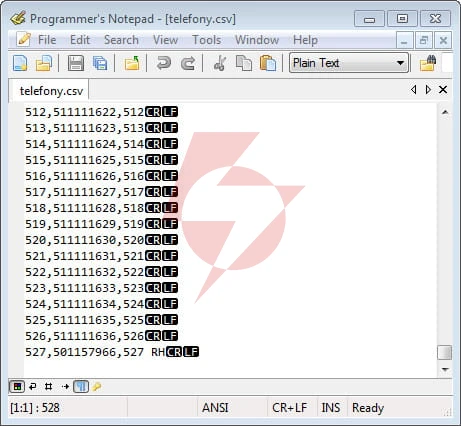Save the file using the floppy disk icon
461x426 pixels.
(x=76, y=63)
